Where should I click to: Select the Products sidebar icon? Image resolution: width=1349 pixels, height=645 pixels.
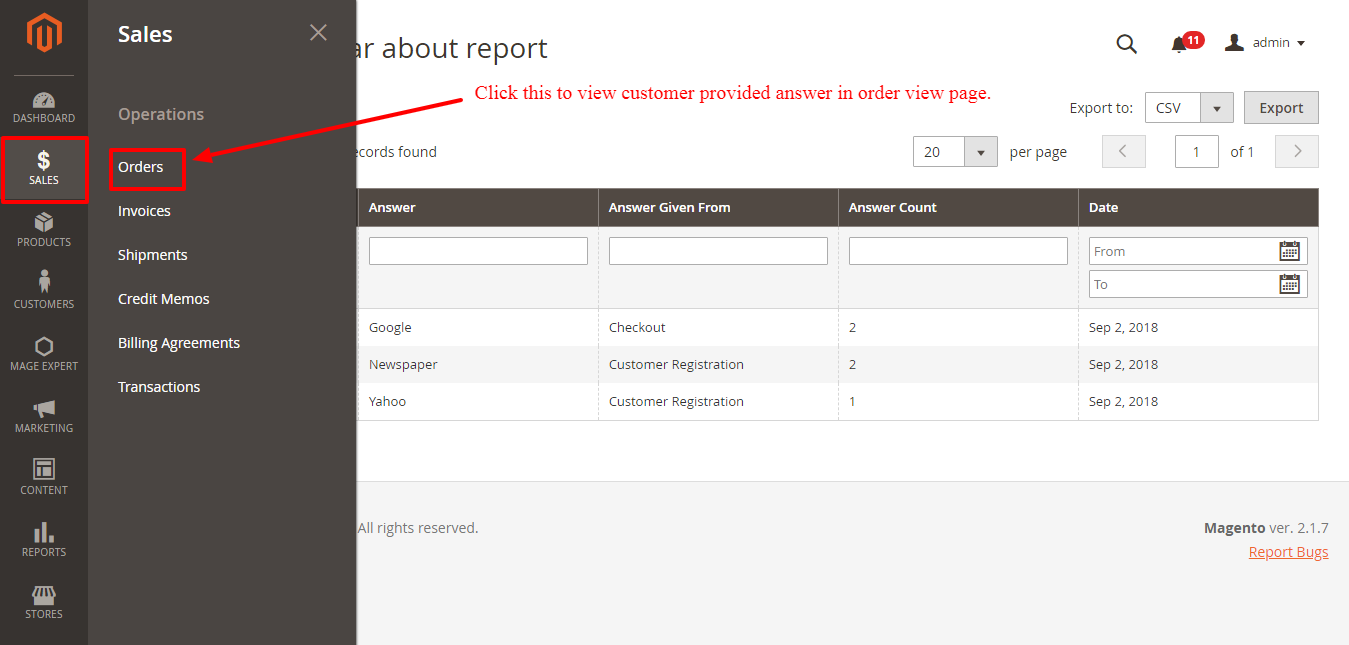43,229
